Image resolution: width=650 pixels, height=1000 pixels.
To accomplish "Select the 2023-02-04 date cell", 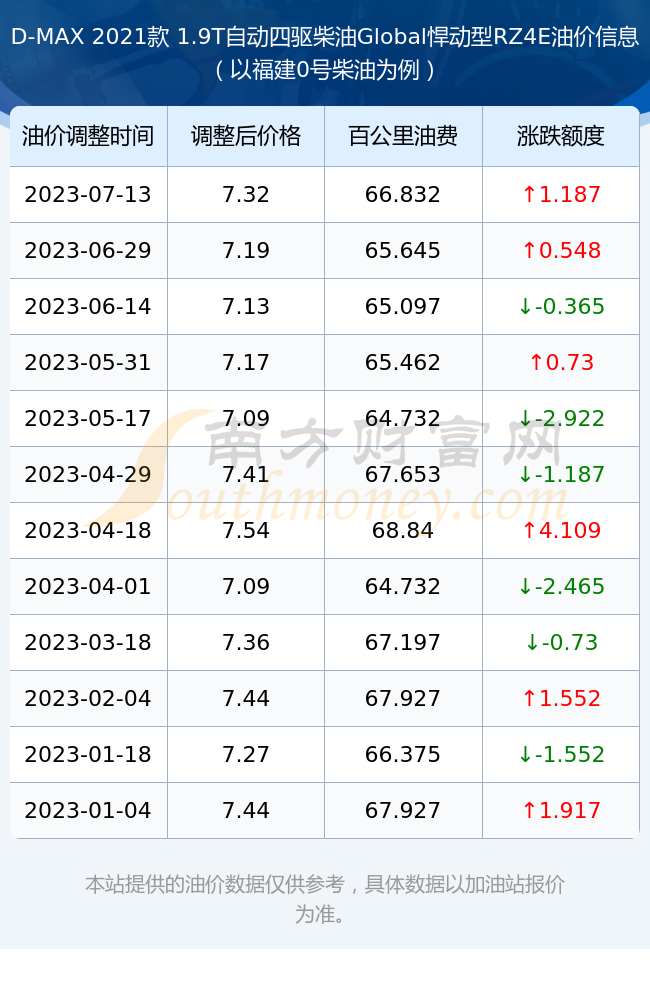I will pyautogui.click(x=88, y=698).
